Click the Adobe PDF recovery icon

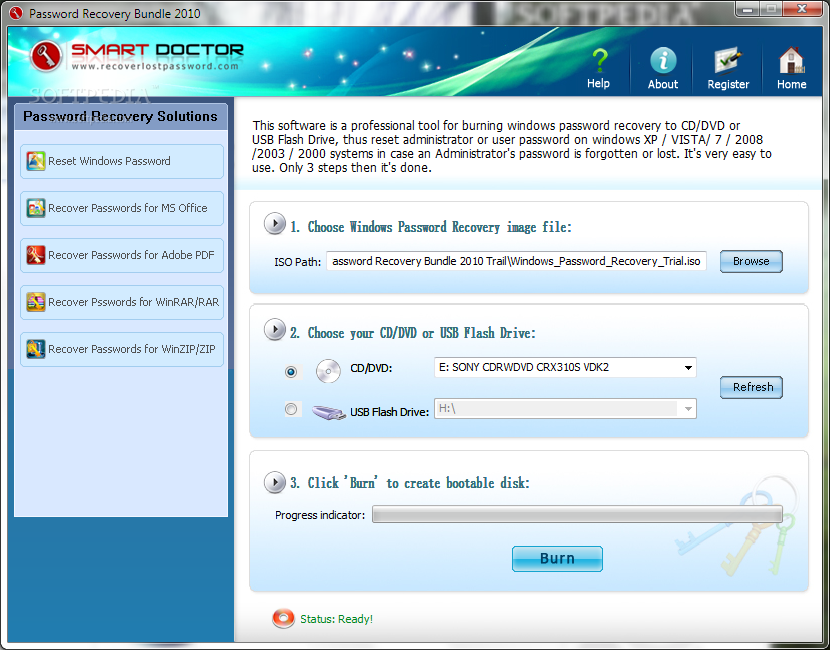click(x=36, y=255)
